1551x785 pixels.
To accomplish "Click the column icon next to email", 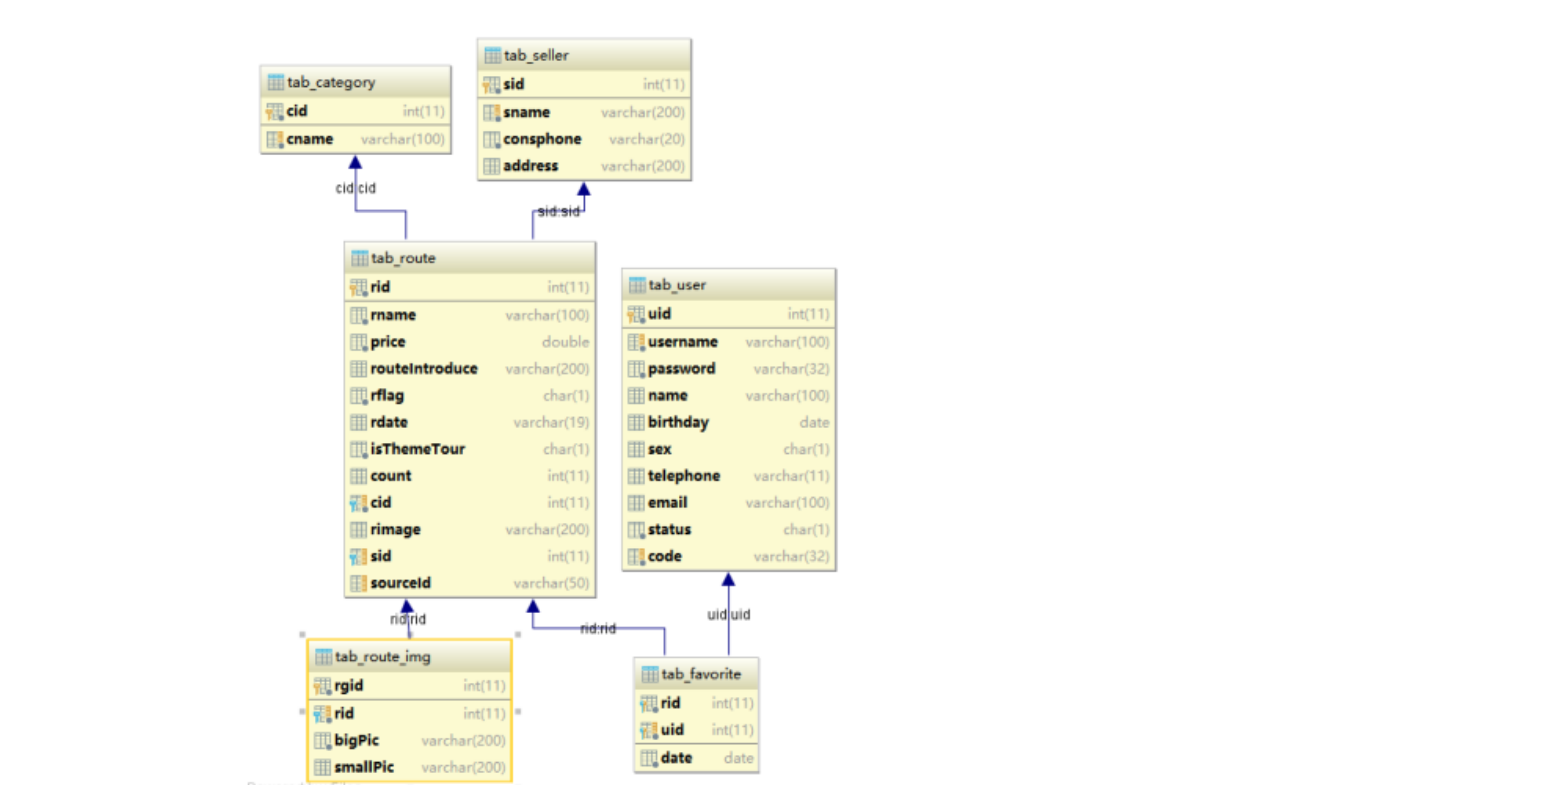I will 636,503.
